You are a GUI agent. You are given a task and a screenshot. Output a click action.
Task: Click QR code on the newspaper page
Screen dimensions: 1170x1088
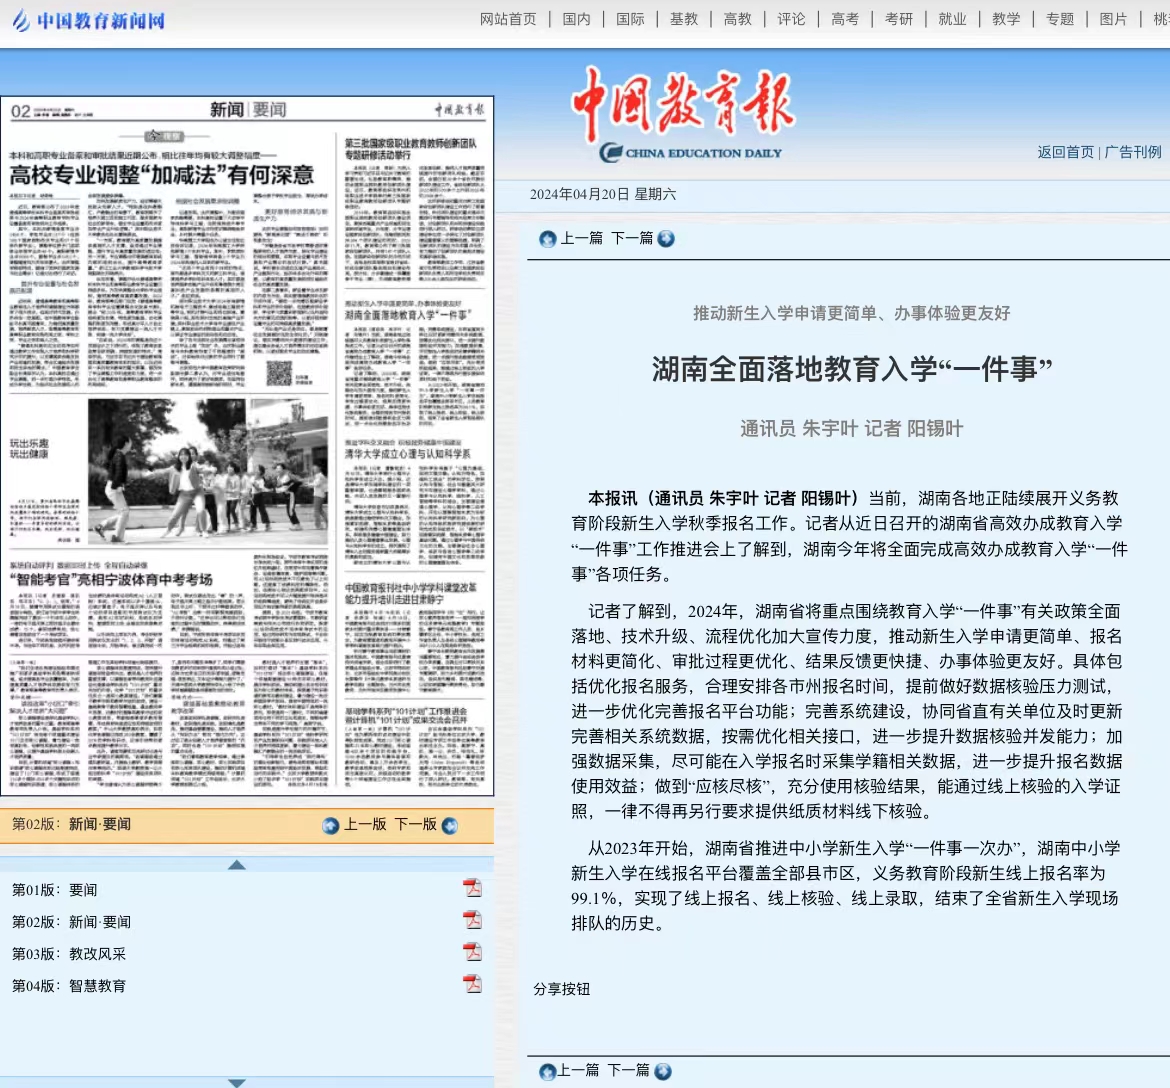tap(279, 373)
